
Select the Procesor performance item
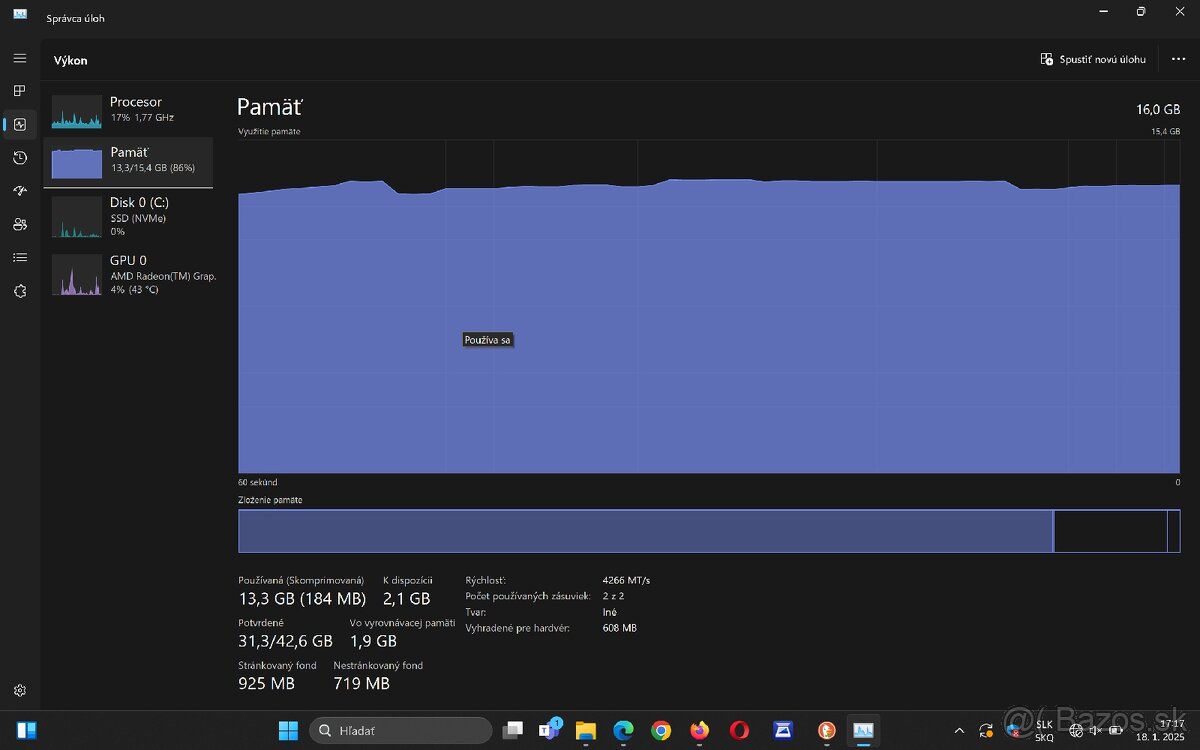pos(128,110)
